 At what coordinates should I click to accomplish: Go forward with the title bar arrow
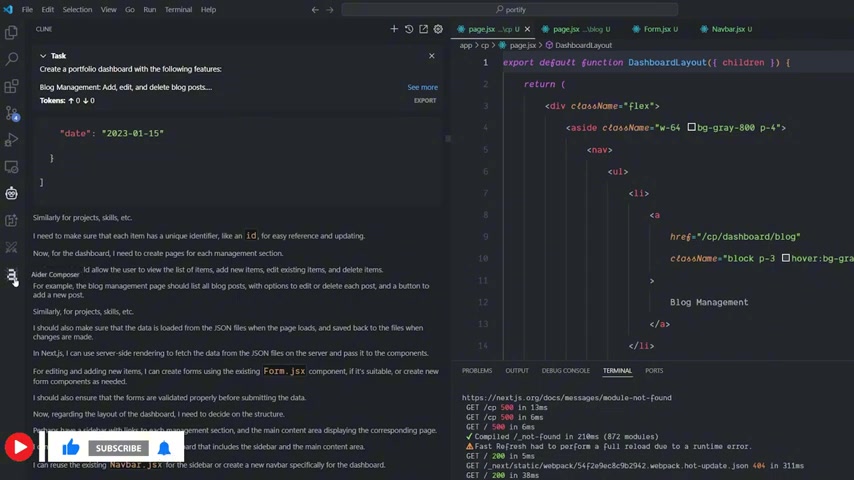click(x=330, y=9)
